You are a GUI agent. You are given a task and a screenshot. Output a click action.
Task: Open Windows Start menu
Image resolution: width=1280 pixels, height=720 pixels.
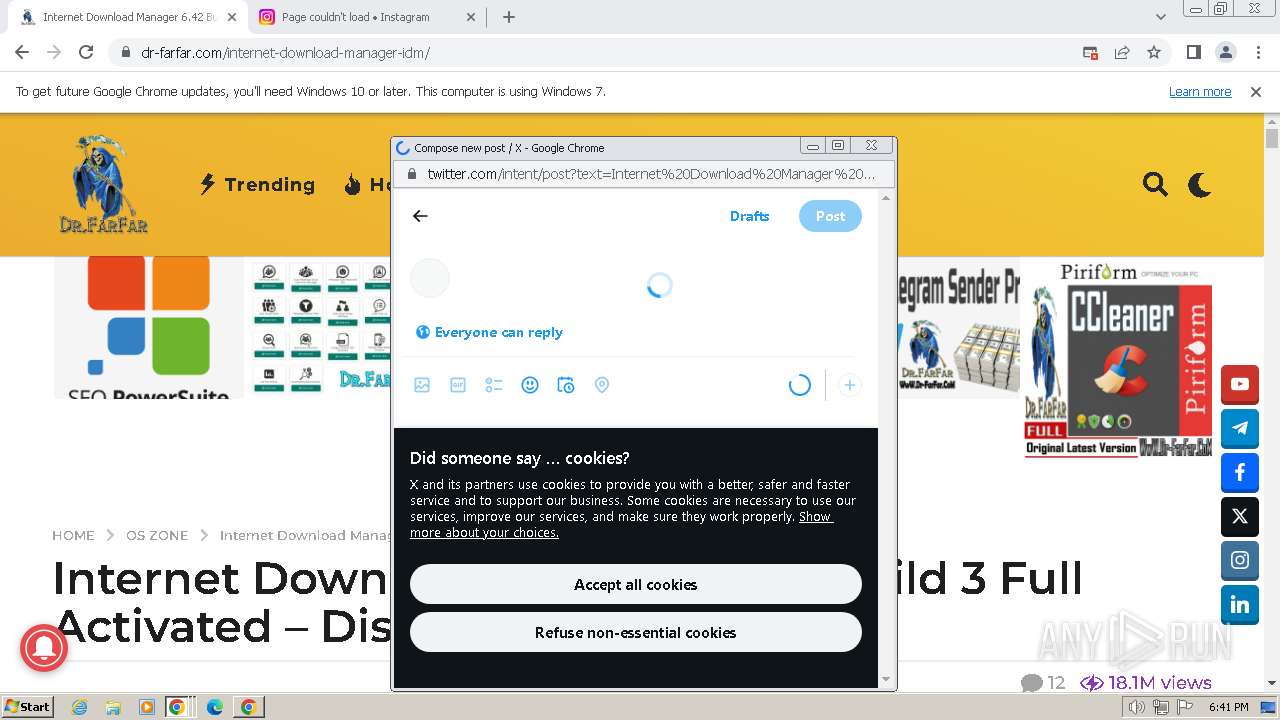point(28,707)
